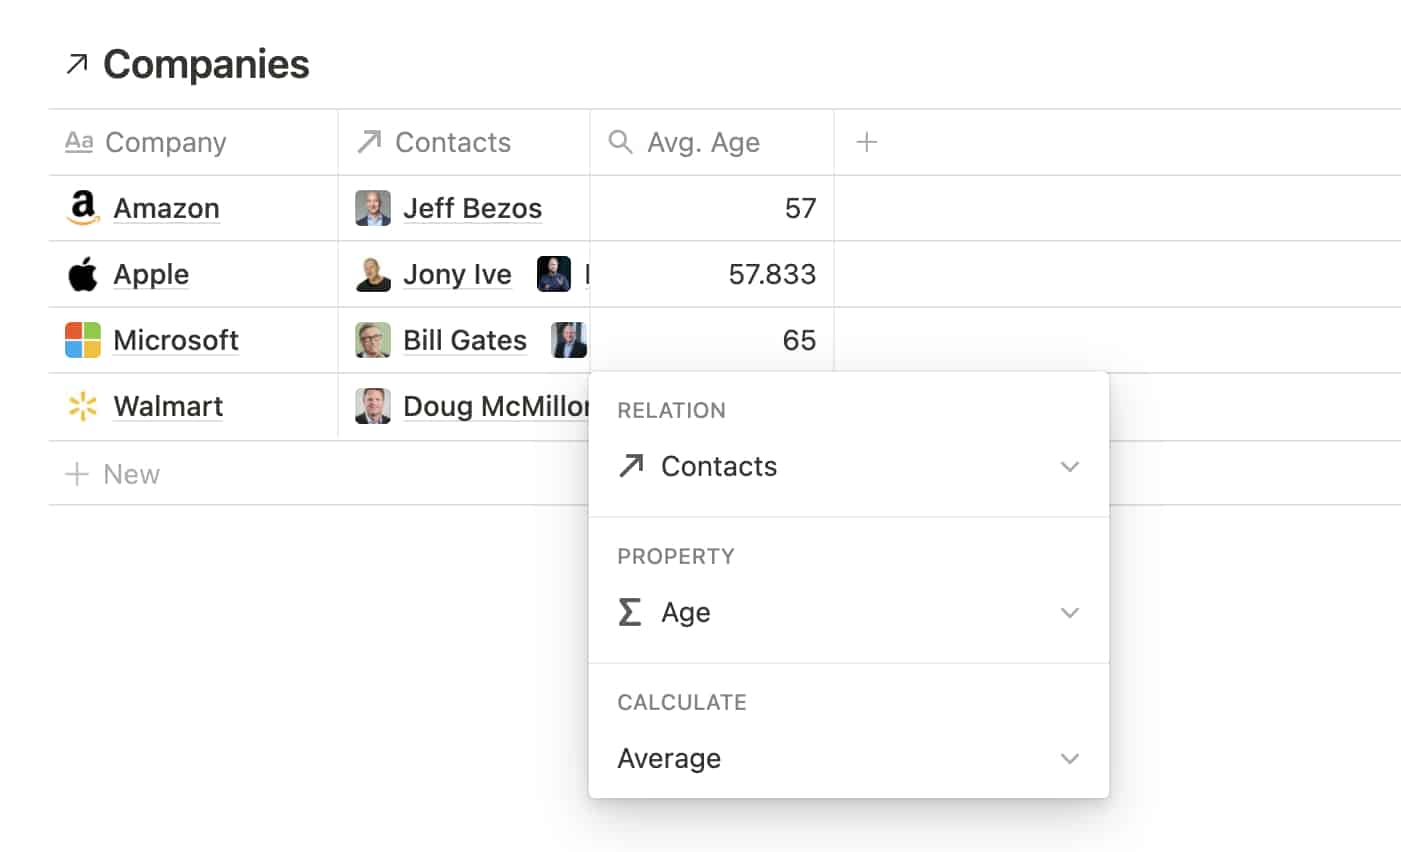Image resolution: width=1401 pixels, height=852 pixels.
Task: Open the Microsoft page link
Action: 176,340
